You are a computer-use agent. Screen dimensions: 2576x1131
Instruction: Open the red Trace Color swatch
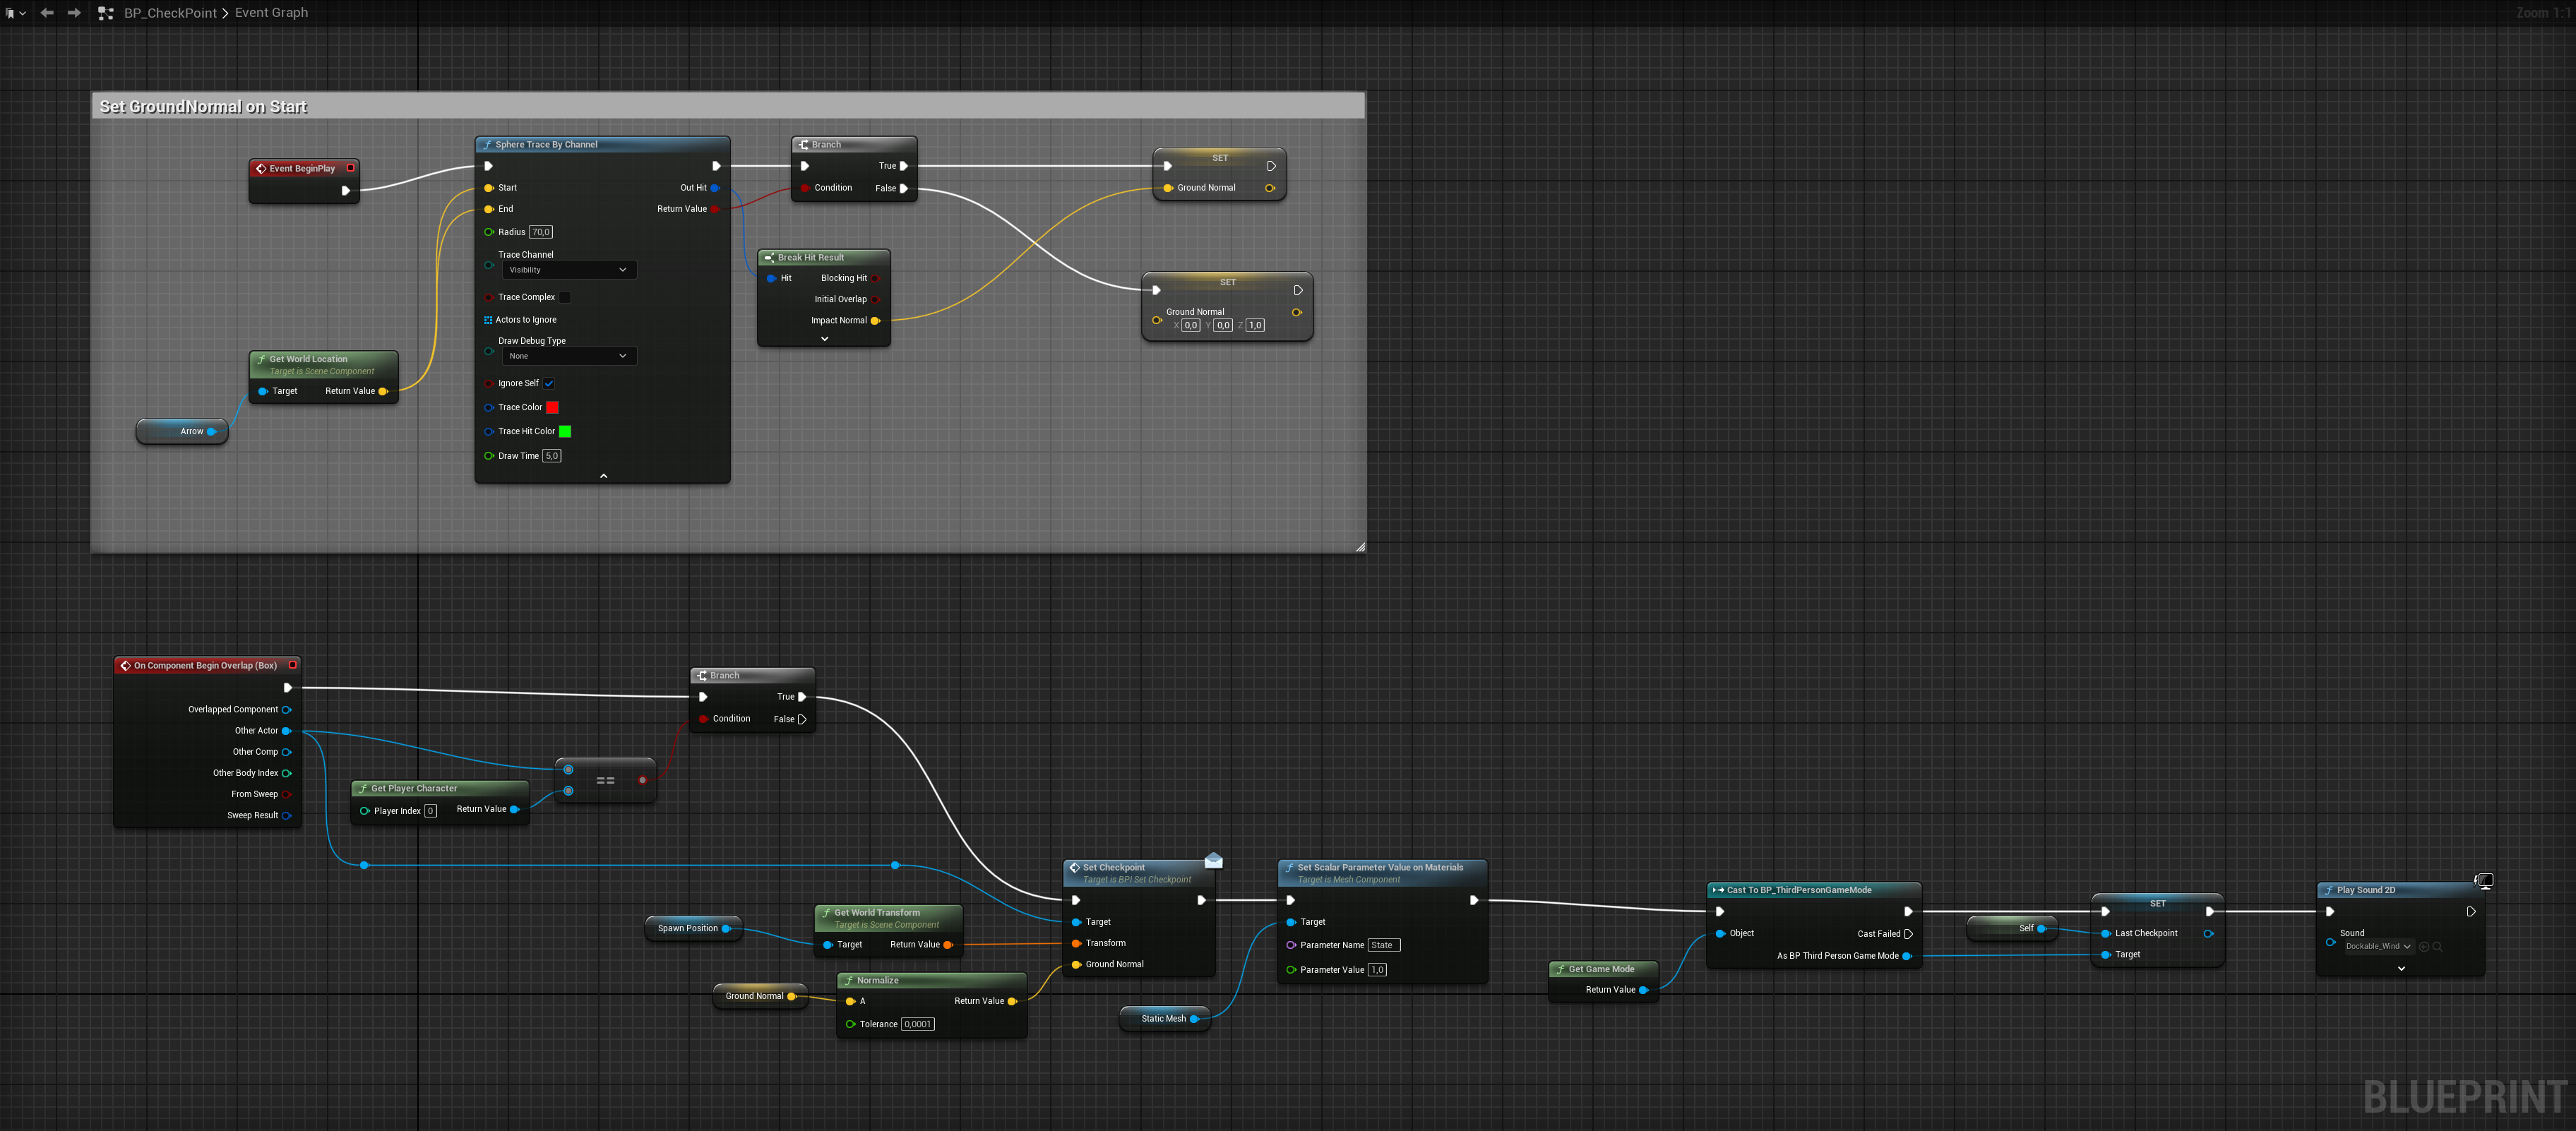(x=552, y=407)
